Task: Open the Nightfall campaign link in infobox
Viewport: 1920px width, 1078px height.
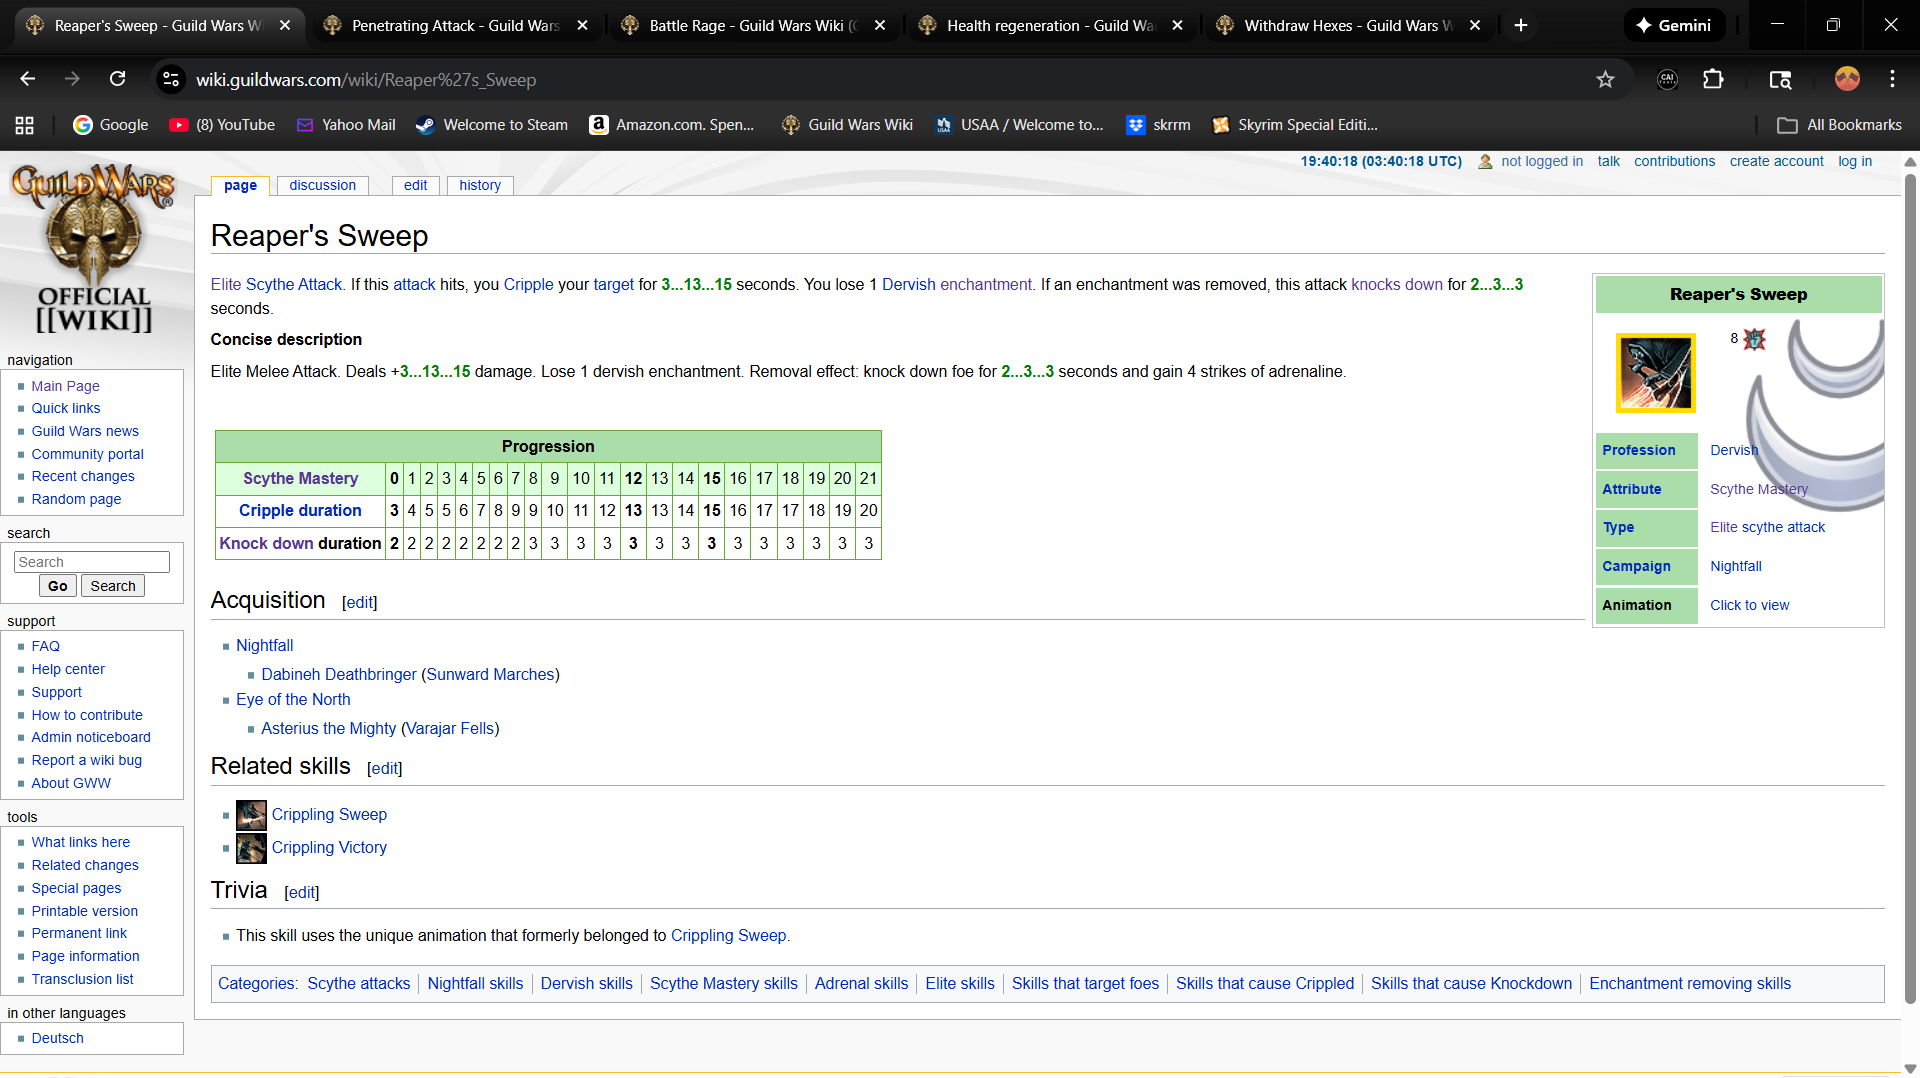Action: 1736,566
